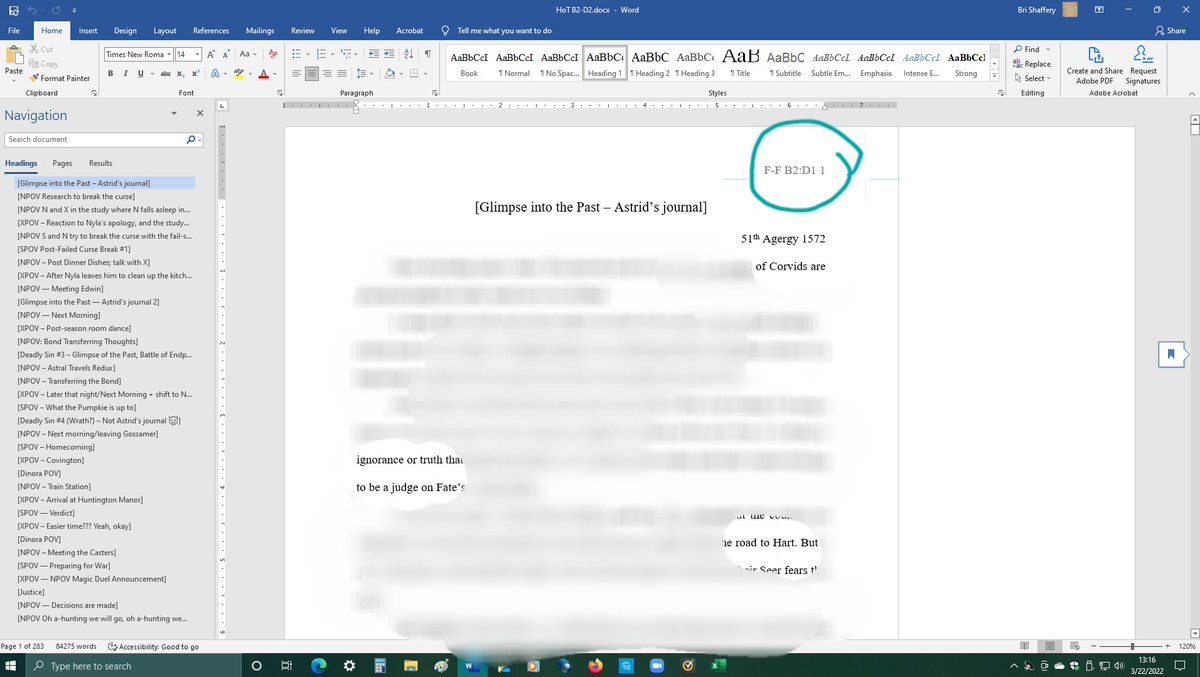Jump to [Dinora POV] after Covington heading
The height and width of the screenshot is (677, 1200).
pos(39,473)
